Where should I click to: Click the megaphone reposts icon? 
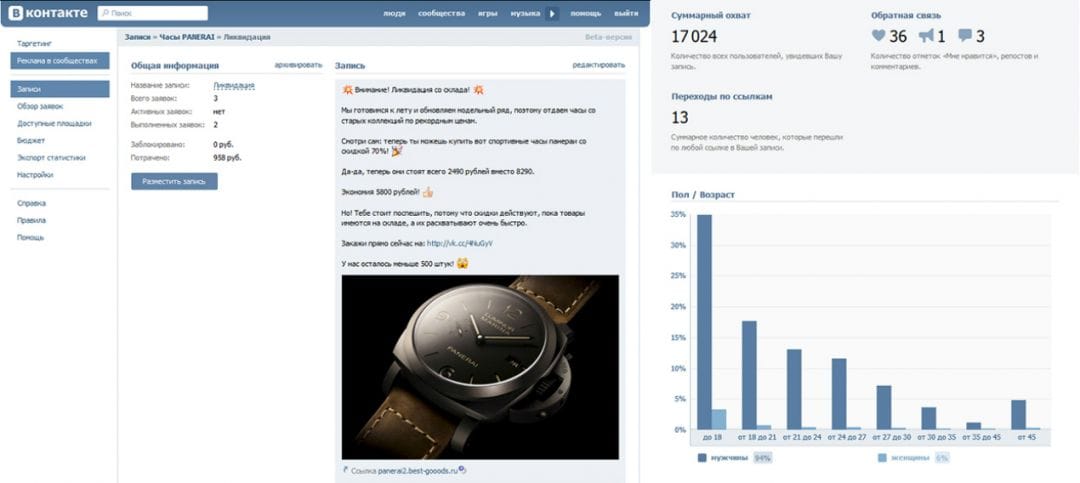click(x=926, y=36)
